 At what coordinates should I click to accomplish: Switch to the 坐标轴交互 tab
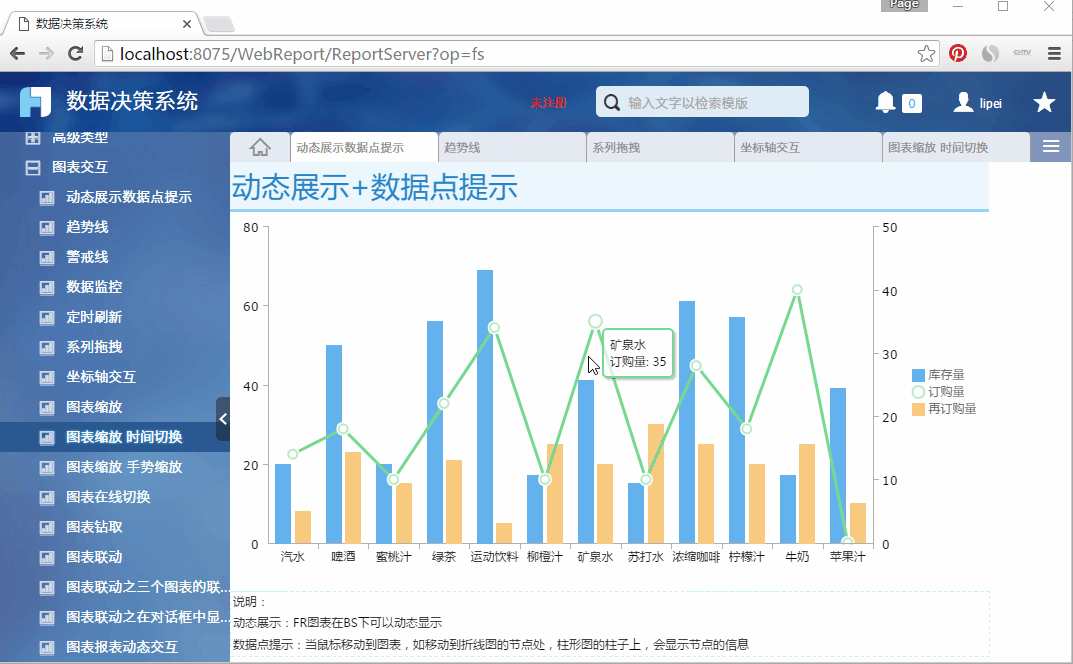808,146
